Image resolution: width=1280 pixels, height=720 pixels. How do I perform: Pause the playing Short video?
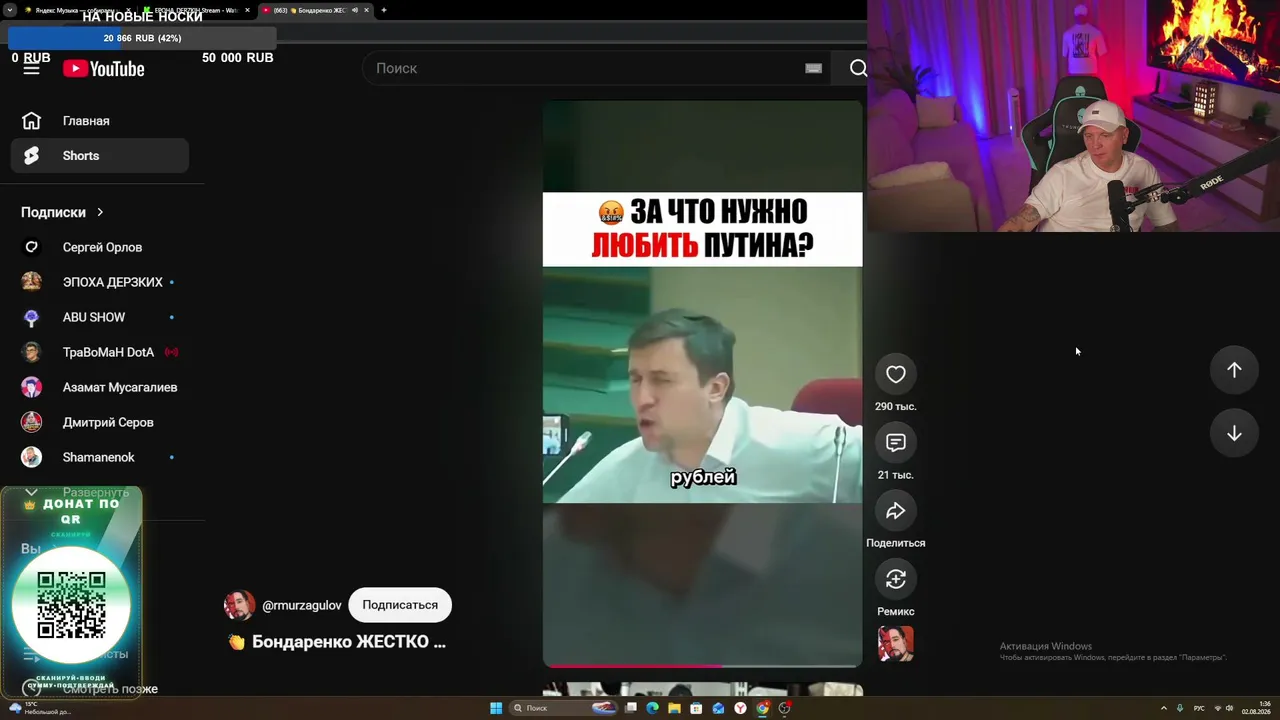(702, 384)
